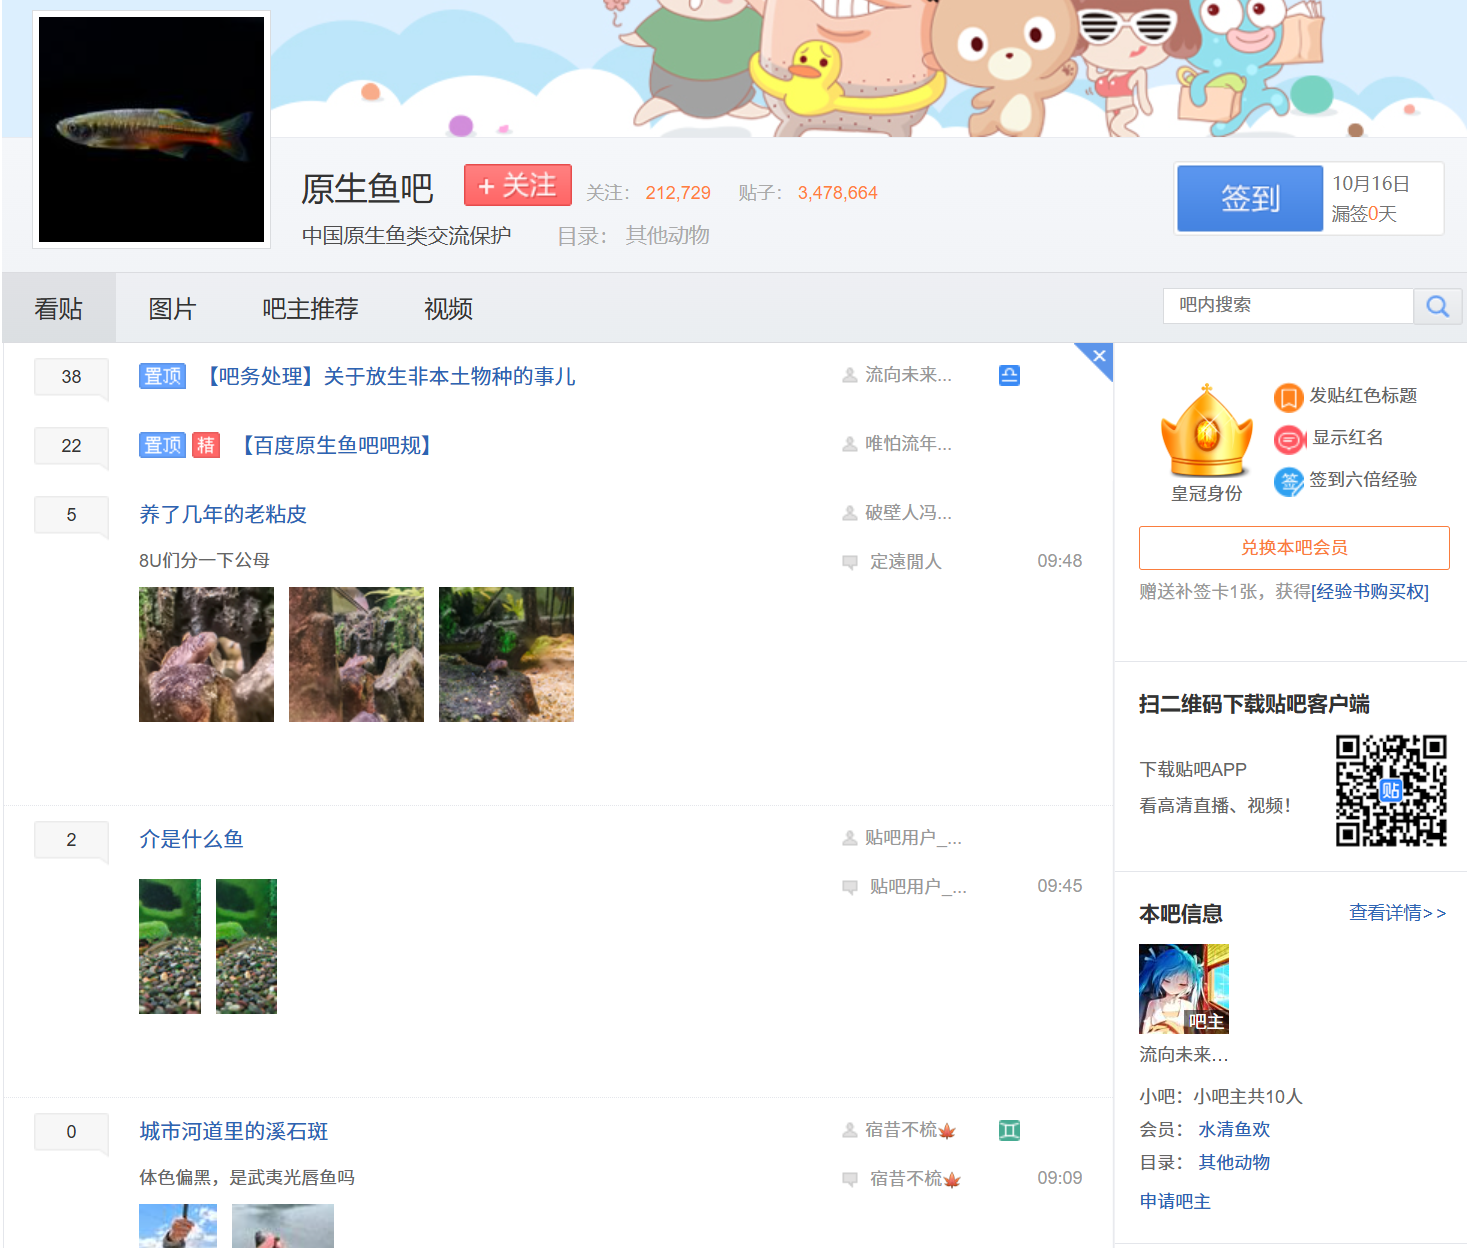Open the first photo of 养了几年的老粘皮
This screenshot has width=1467, height=1248.
coord(206,654)
